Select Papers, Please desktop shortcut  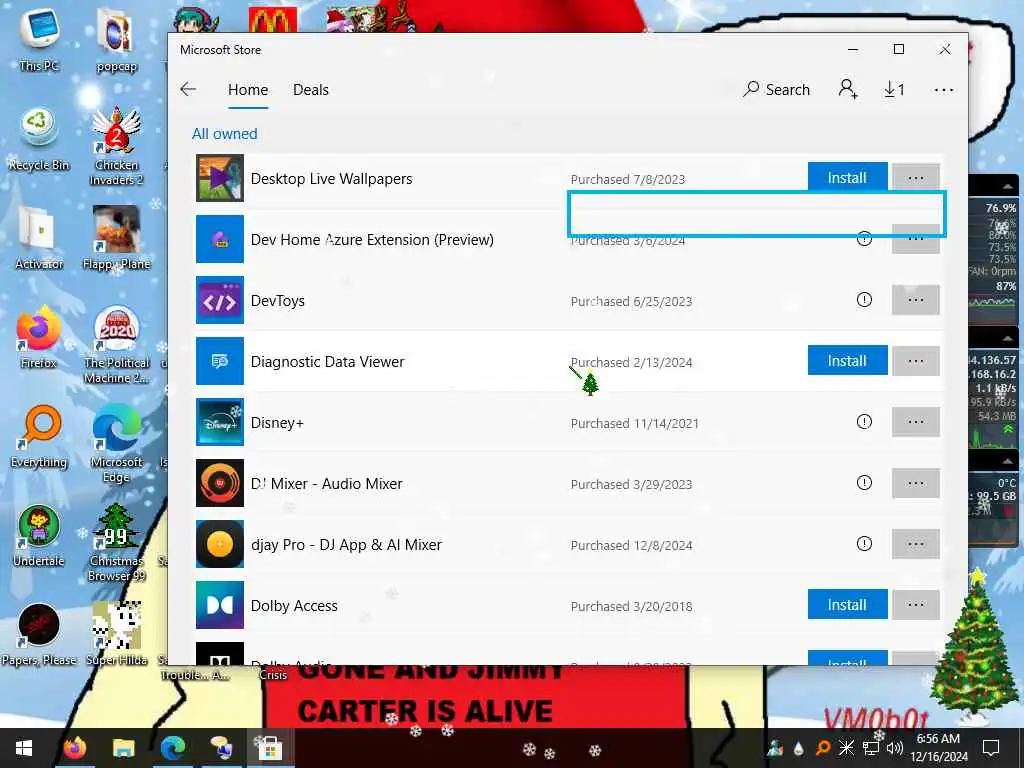(39, 635)
